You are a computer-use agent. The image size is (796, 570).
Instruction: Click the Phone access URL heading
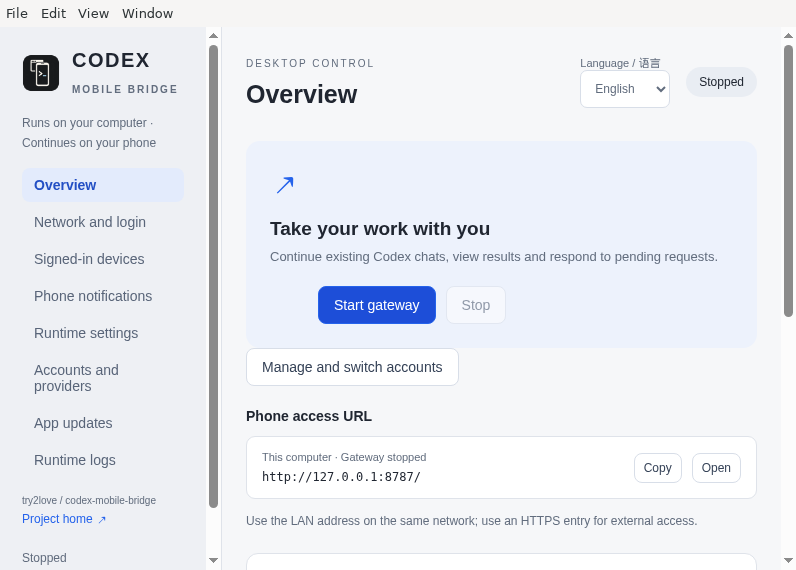click(x=309, y=416)
